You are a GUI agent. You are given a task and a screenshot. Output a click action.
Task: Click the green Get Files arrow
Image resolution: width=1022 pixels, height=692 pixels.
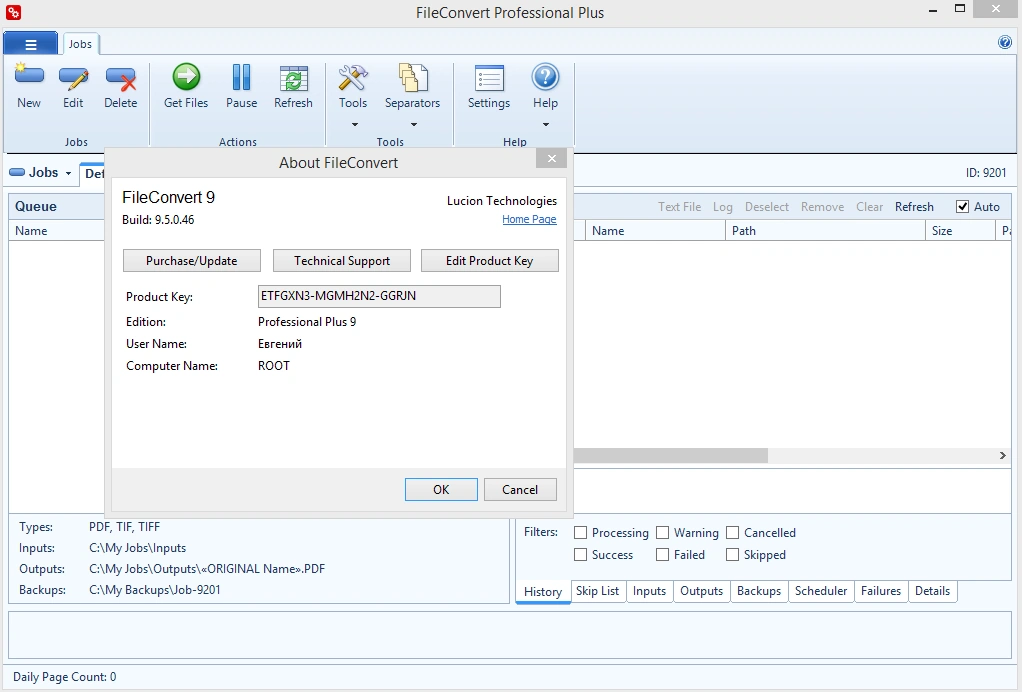click(x=186, y=77)
